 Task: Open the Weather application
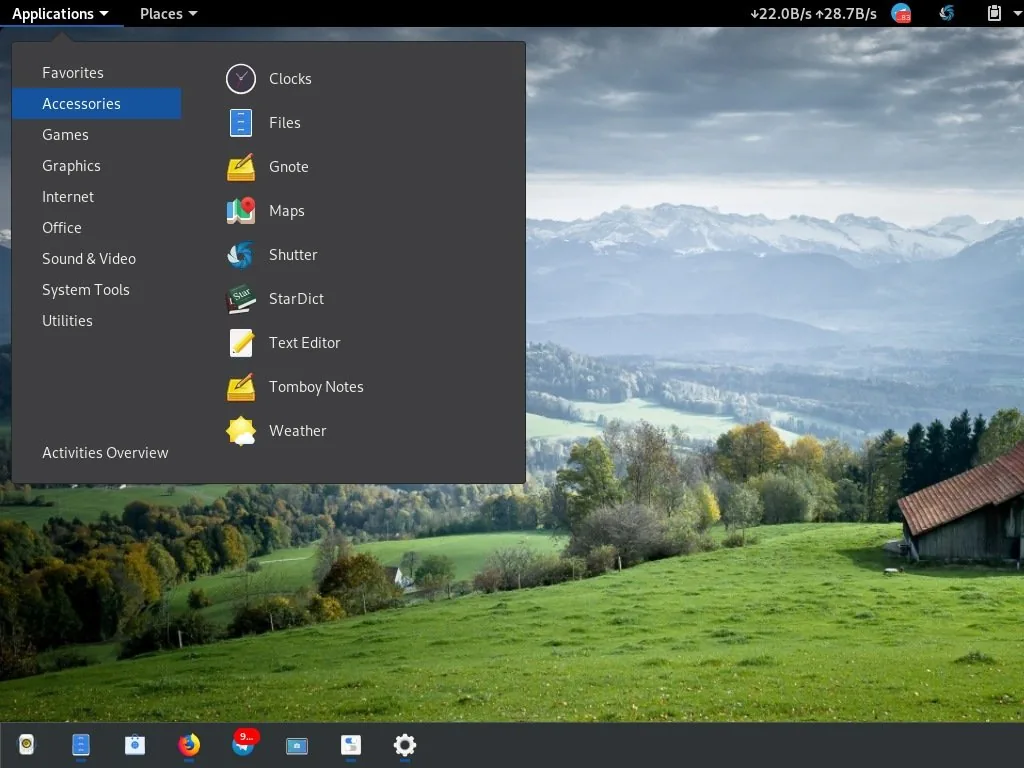[x=297, y=431]
